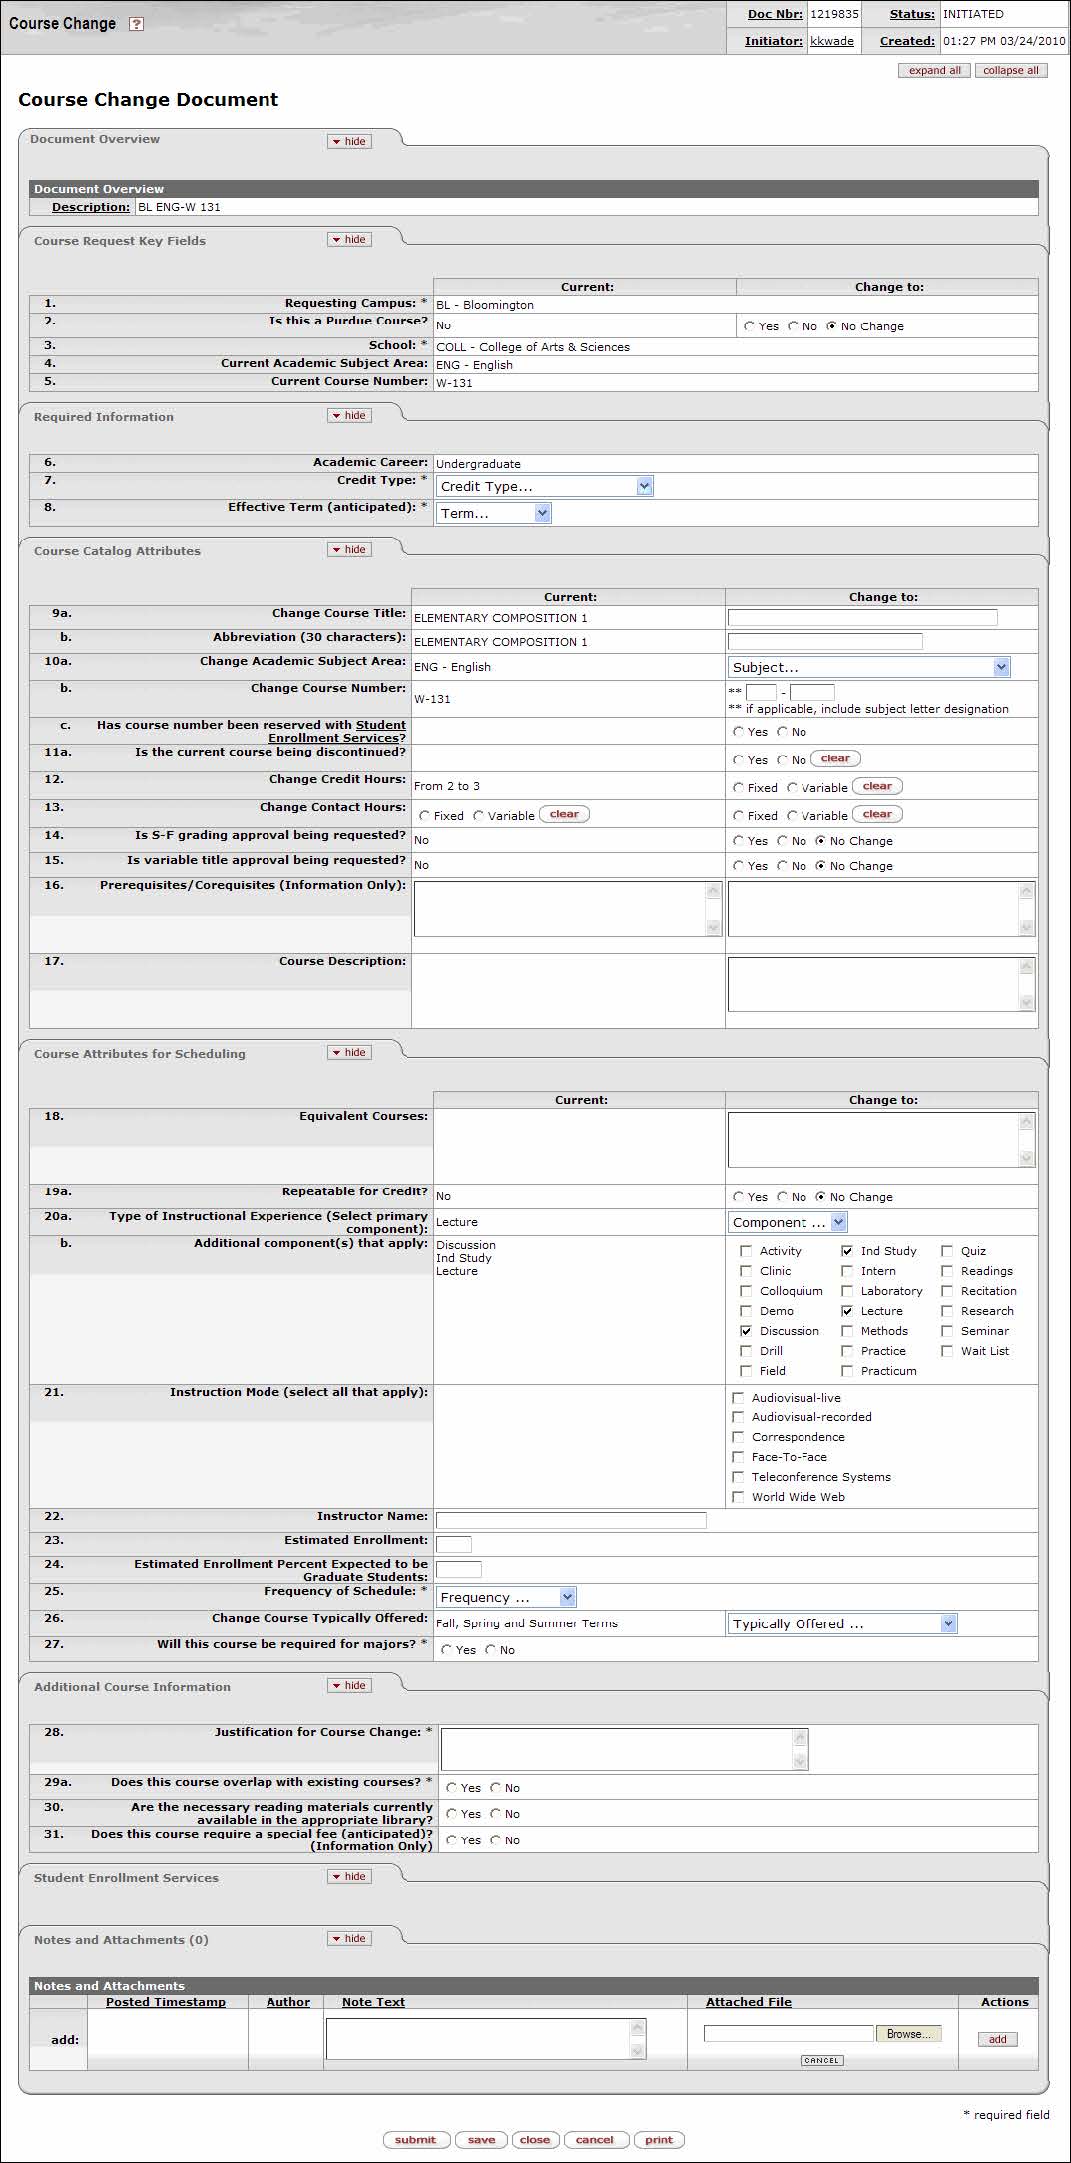This screenshot has width=1071, height=2163.
Task: Select No for course being discontinued
Action: point(783,761)
